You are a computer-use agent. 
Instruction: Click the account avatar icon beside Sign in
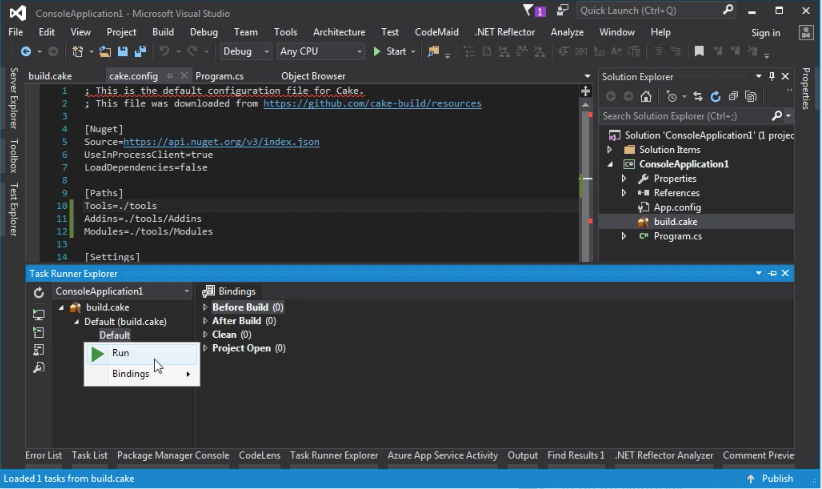tap(806, 32)
